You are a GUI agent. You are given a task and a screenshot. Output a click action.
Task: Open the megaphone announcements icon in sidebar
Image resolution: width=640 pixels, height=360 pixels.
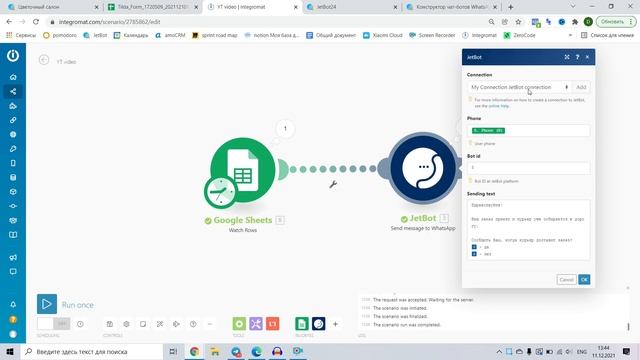(13, 257)
